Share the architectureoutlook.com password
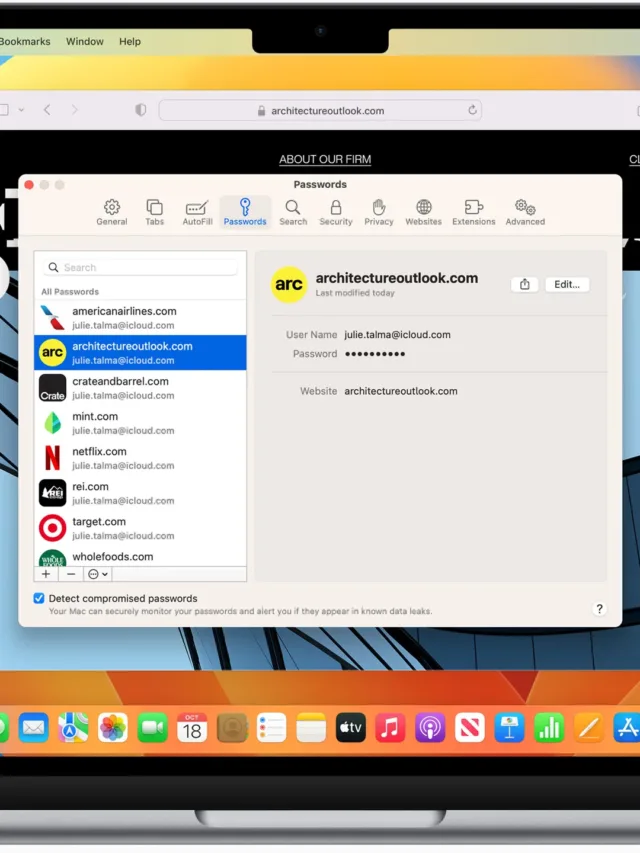This screenshot has height=853, width=640. pyautogui.click(x=525, y=285)
